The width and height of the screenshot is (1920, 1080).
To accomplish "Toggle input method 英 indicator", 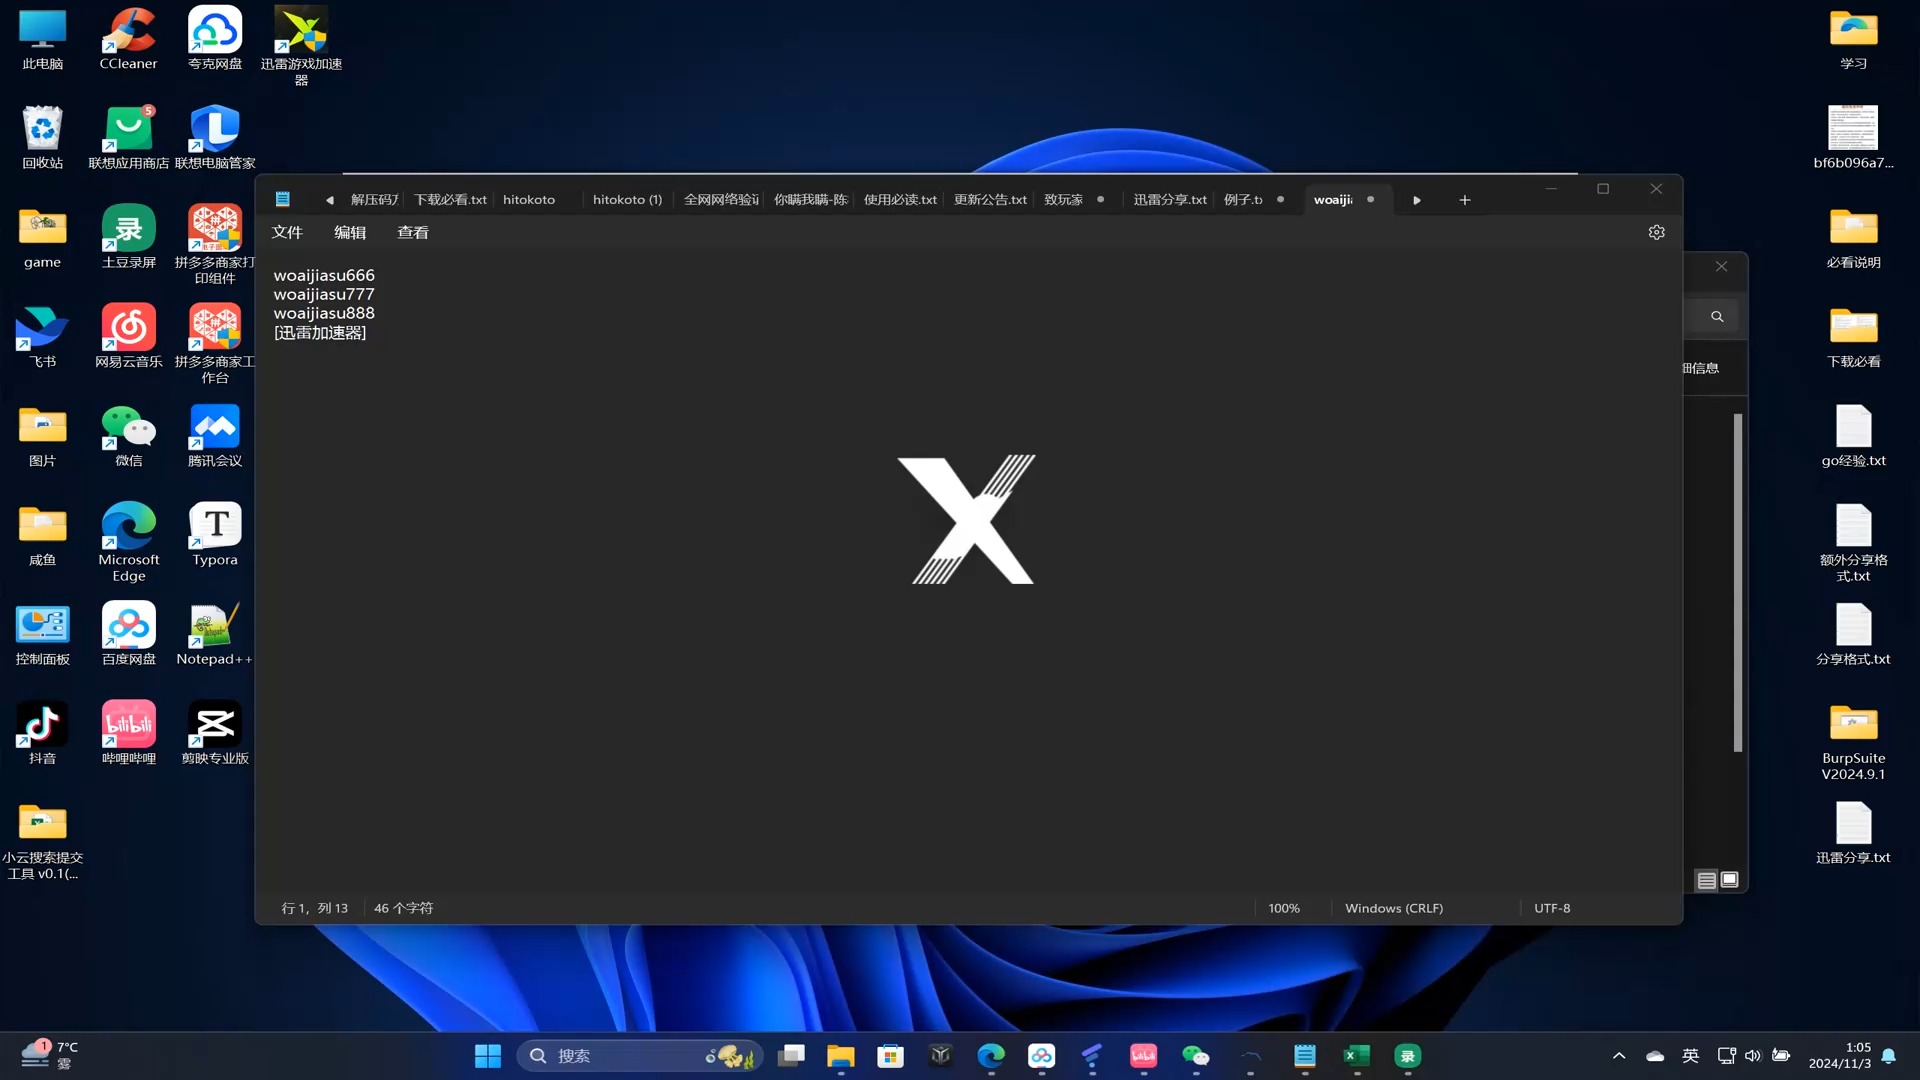I will tap(1690, 1056).
